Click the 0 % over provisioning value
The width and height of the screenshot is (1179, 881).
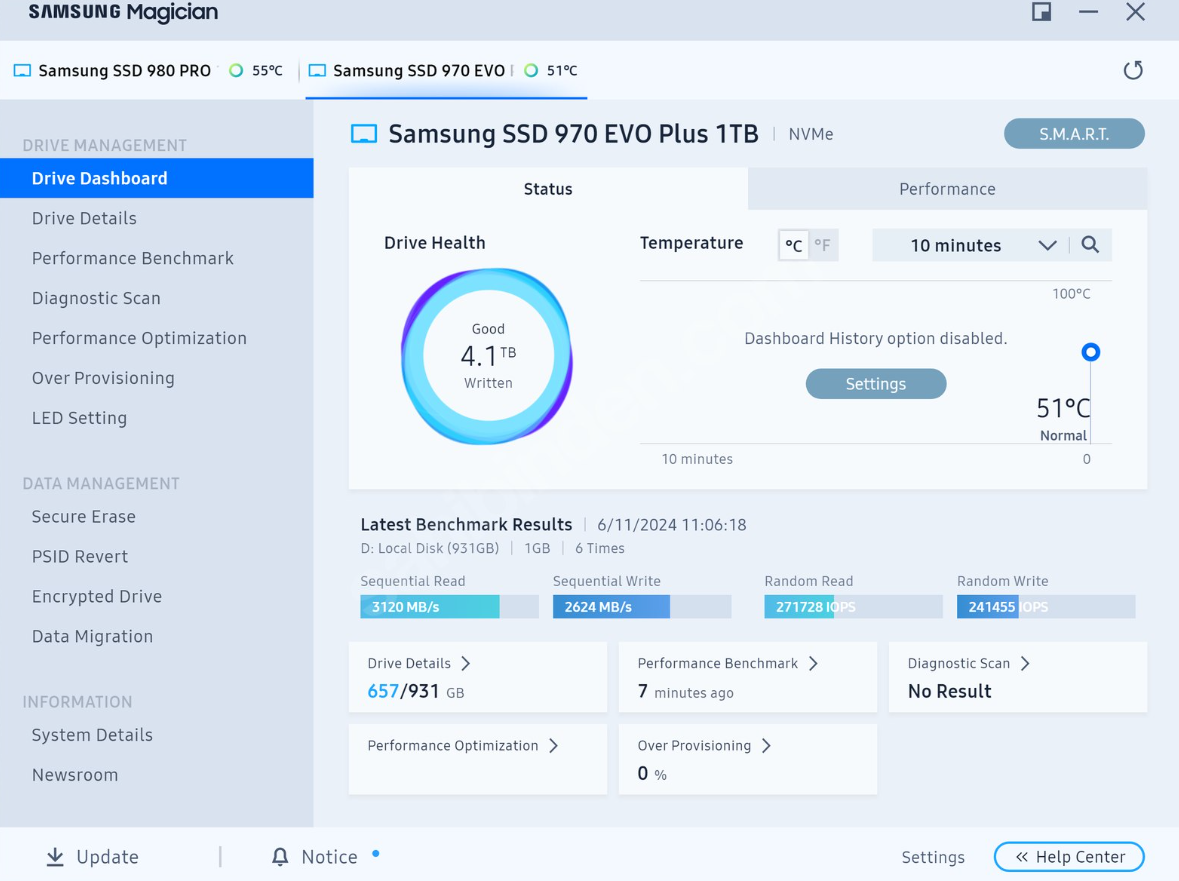[652, 774]
